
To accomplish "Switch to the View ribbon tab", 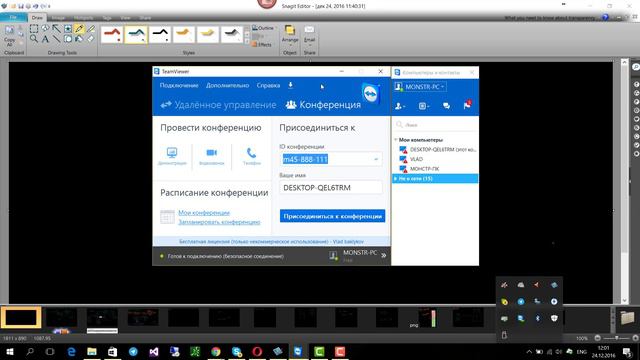I will 125,18.
